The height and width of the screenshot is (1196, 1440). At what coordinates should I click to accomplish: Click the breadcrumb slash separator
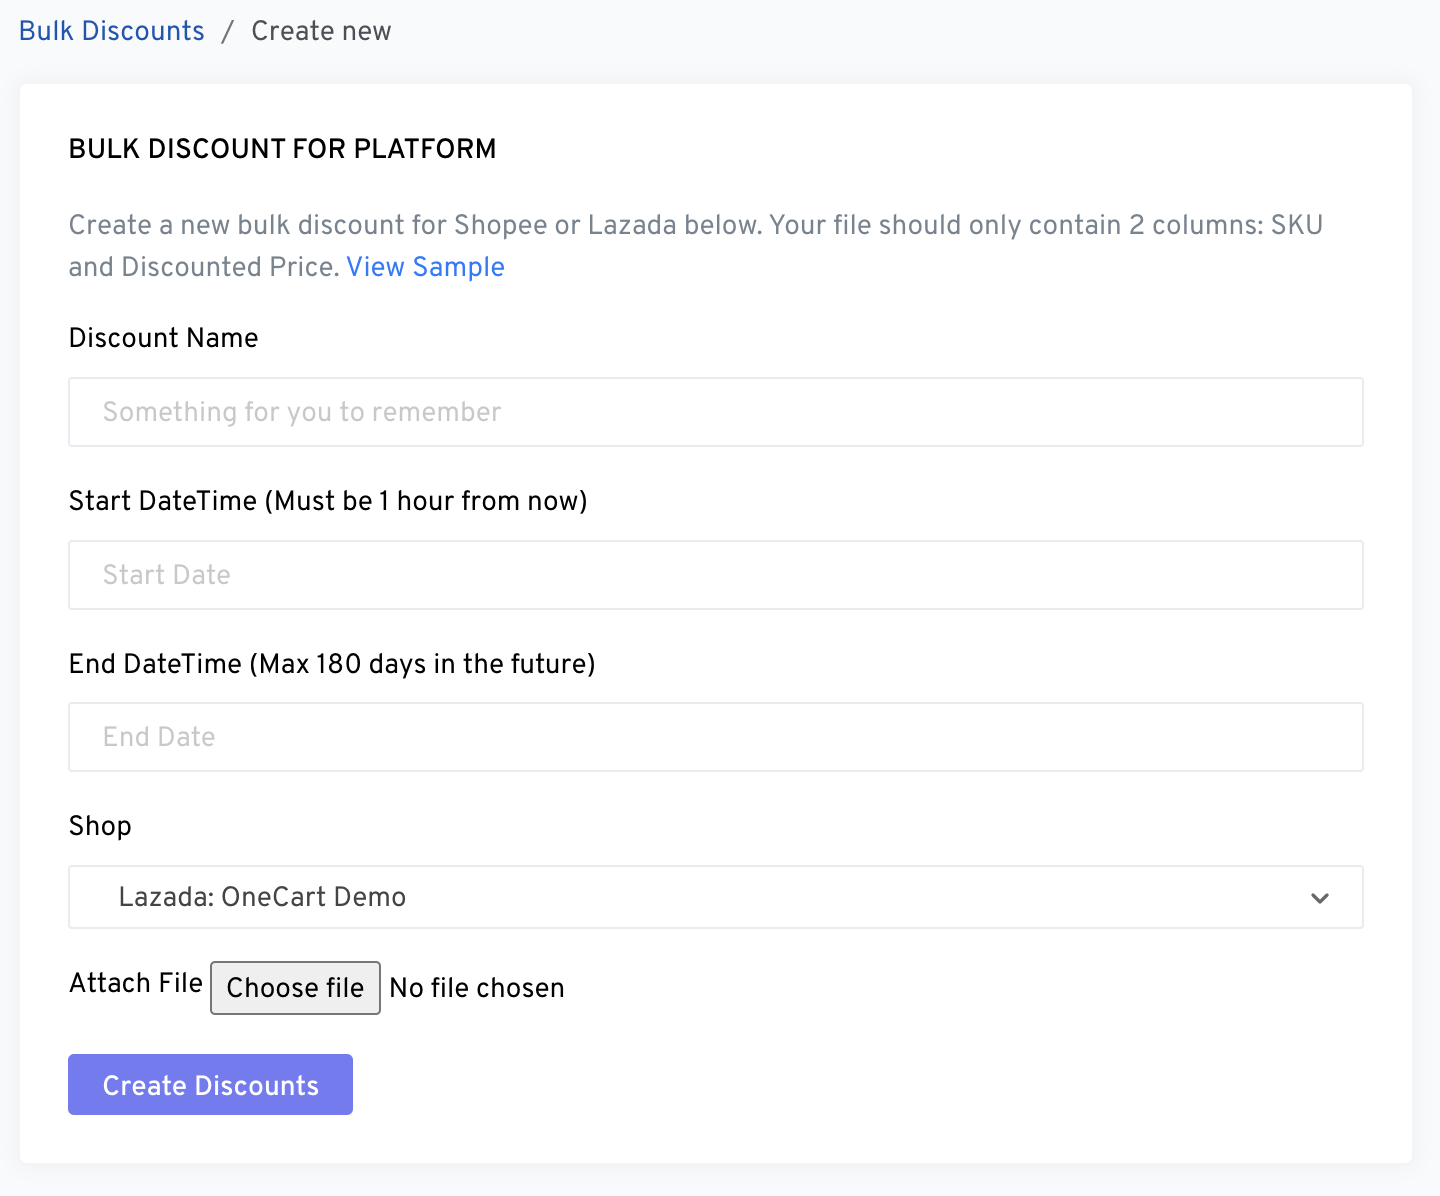point(228,31)
